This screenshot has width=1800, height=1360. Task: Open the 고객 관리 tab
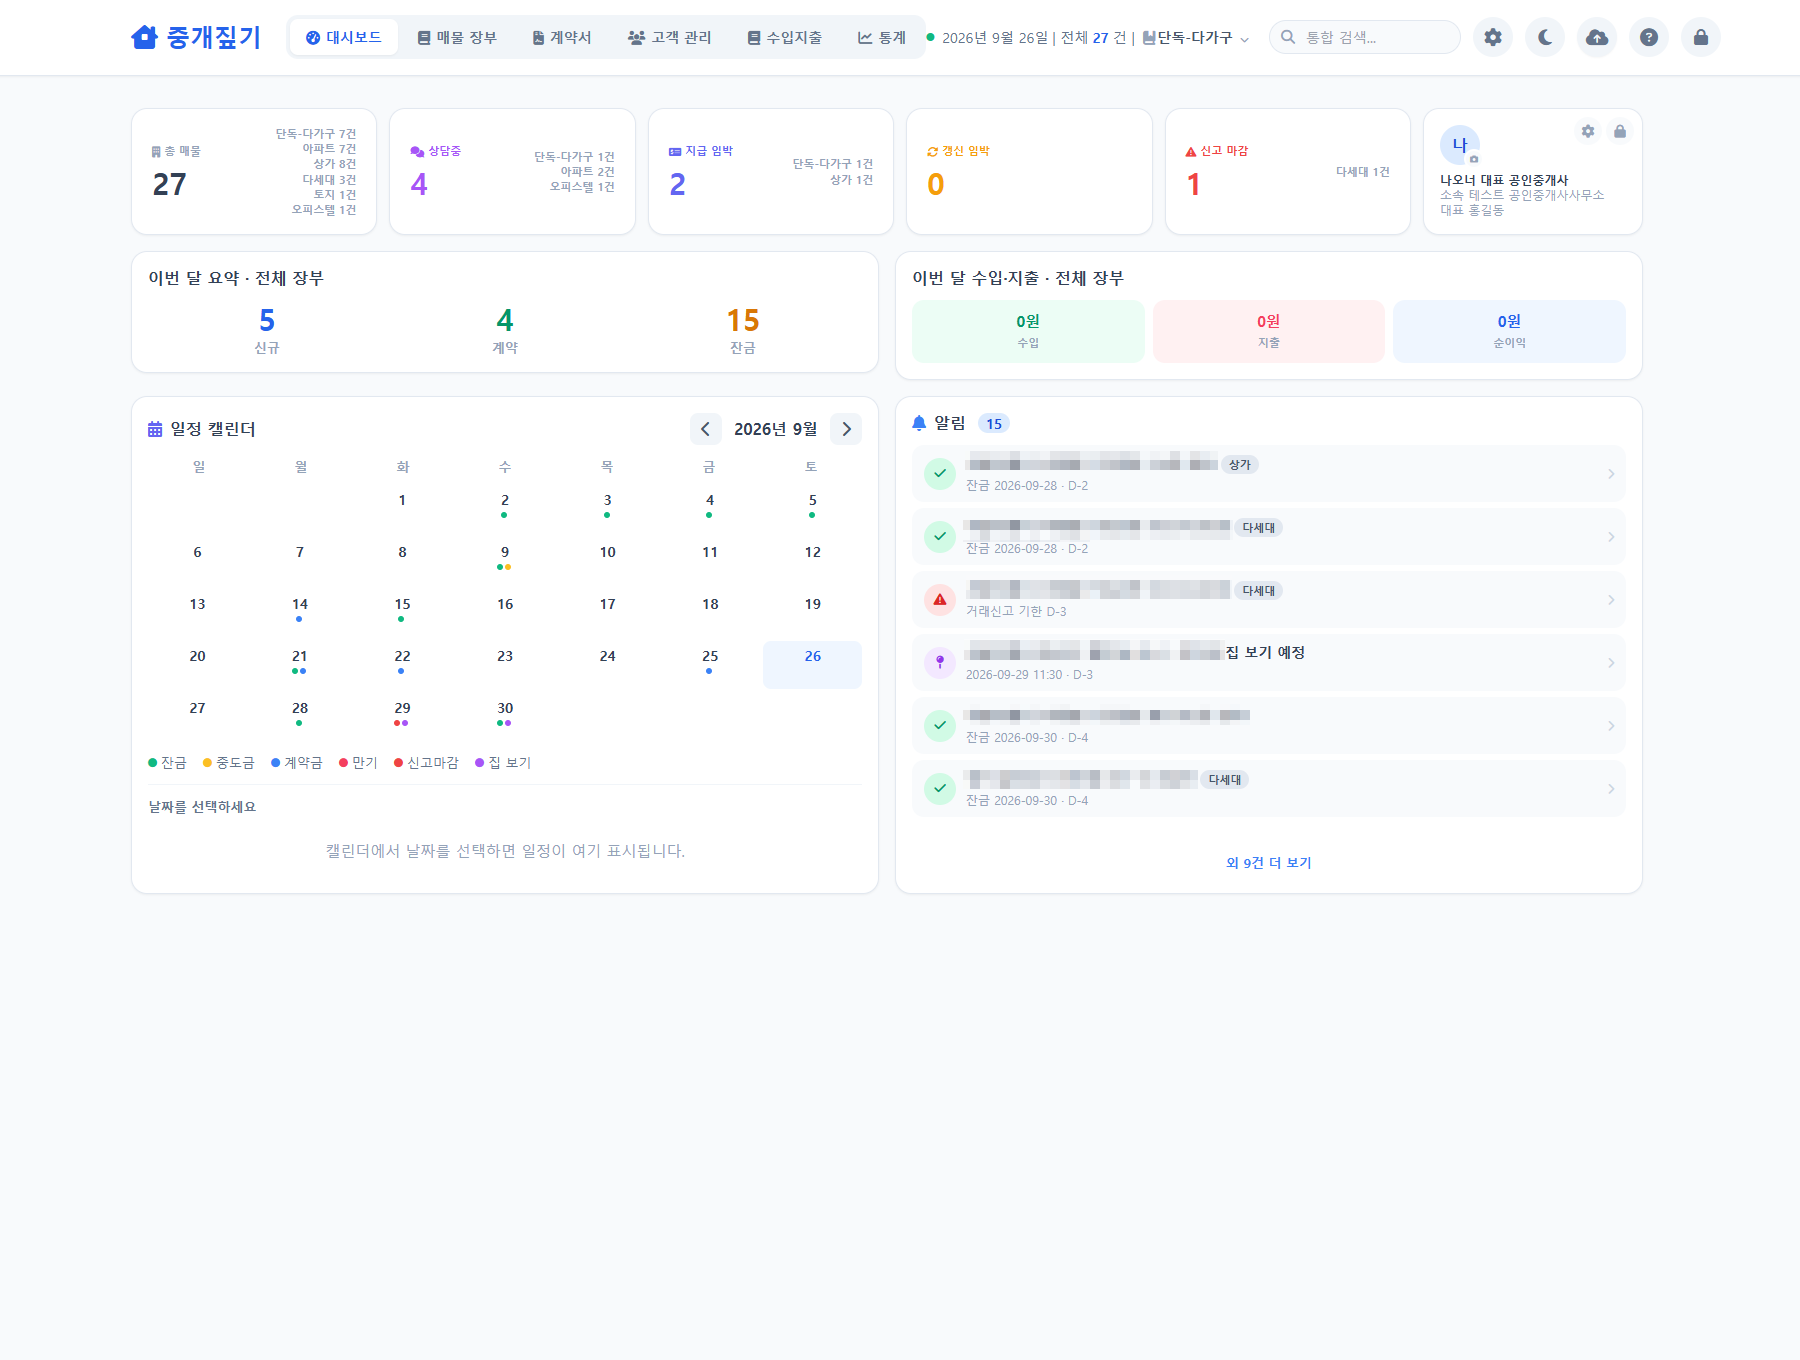[x=669, y=37]
